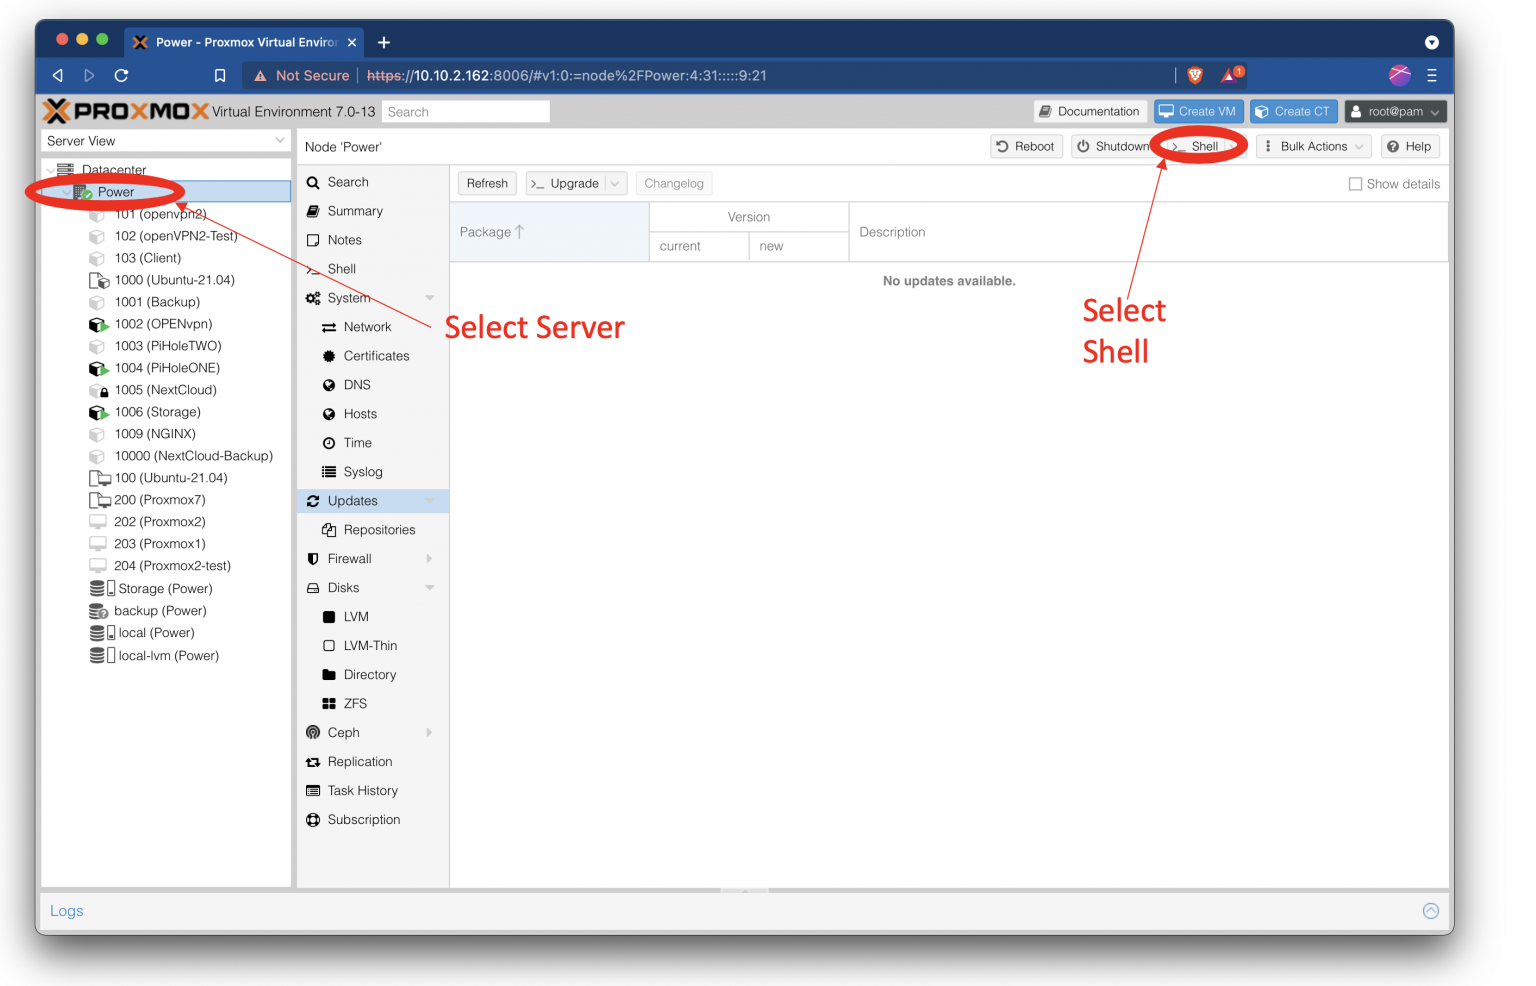Select Network under System
1536x986 pixels.
point(365,326)
